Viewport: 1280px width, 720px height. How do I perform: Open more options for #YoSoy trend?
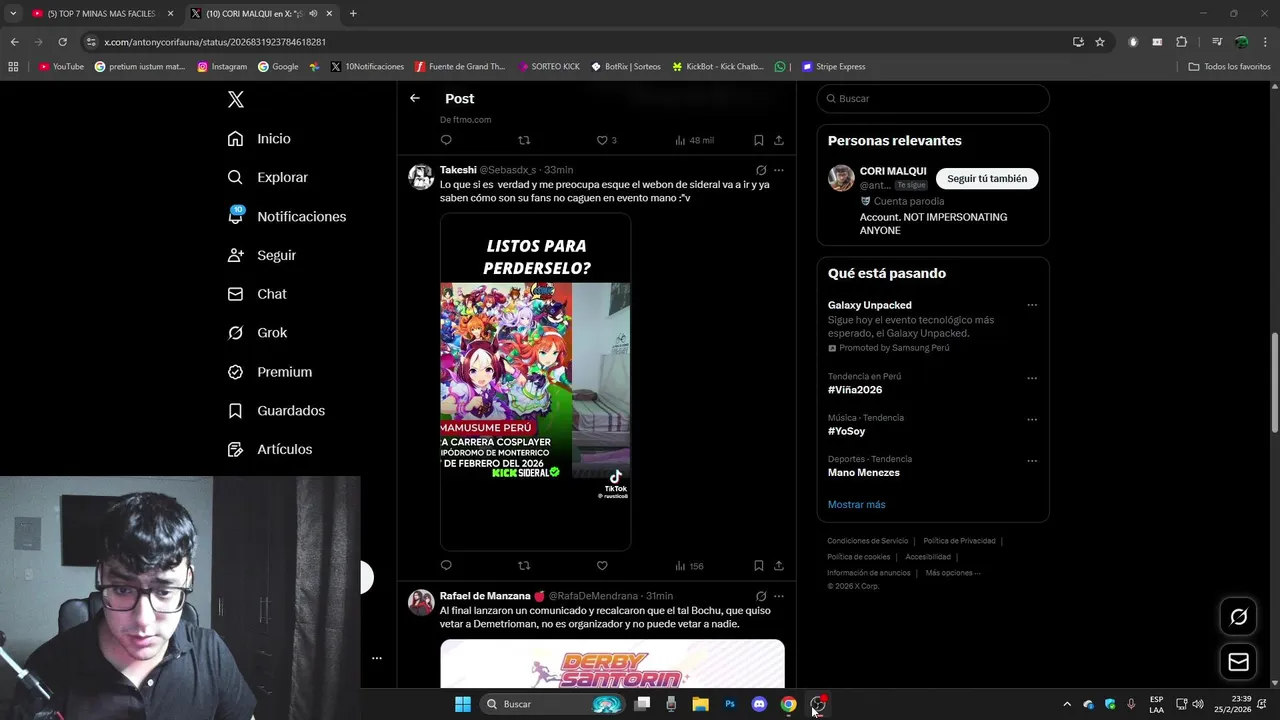(x=1032, y=419)
